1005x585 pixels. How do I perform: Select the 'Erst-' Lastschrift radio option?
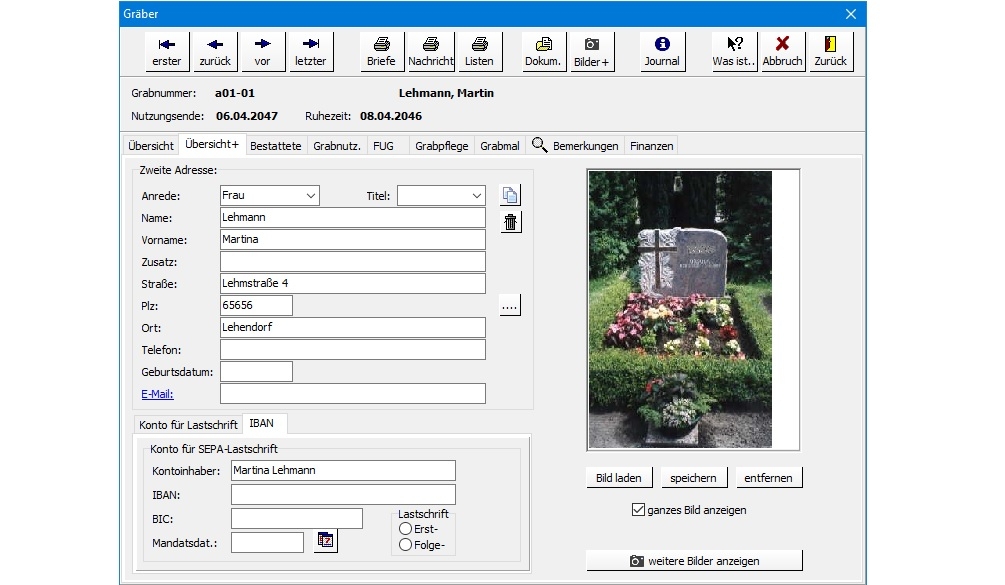[406, 528]
